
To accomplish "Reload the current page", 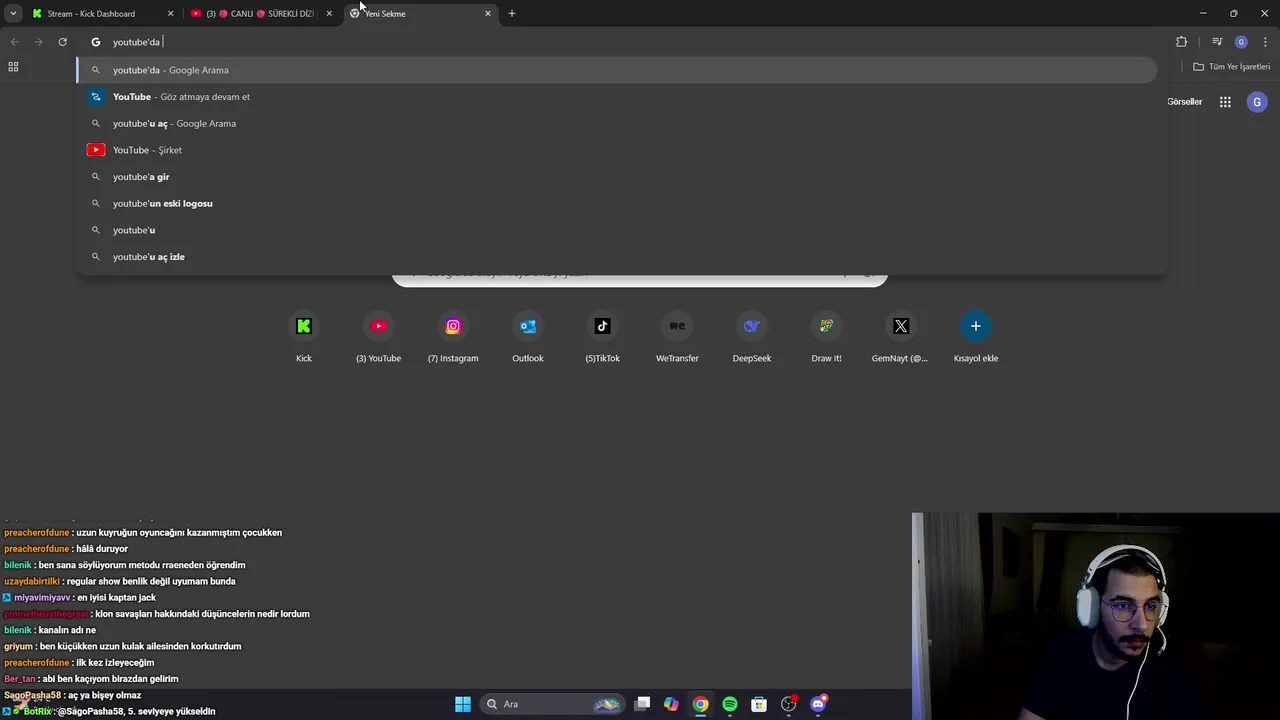I will pos(62,42).
